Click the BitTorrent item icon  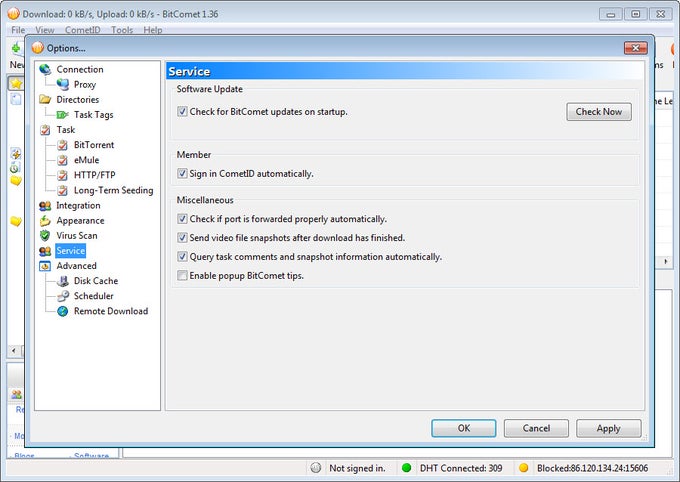coord(62,145)
